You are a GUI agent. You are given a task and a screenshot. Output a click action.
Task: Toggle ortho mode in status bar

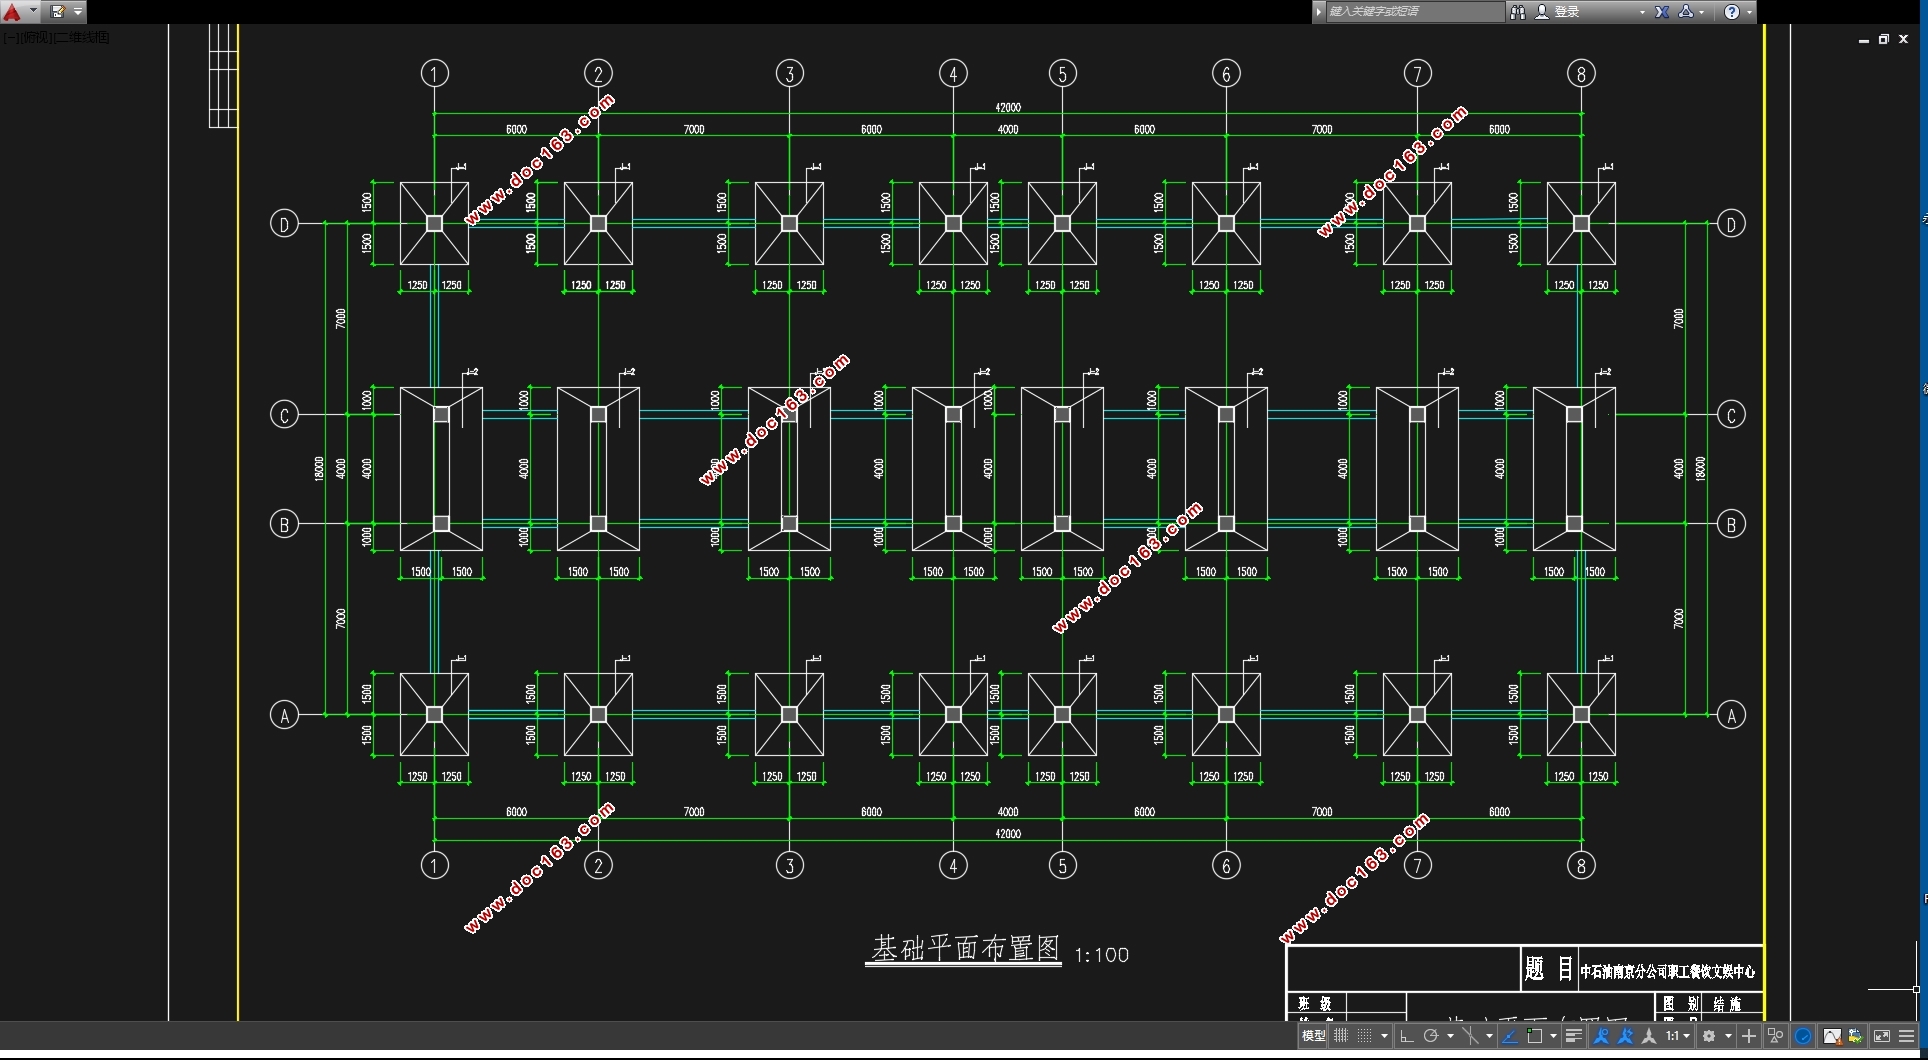pyautogui.click(x=1406, y=1036)
